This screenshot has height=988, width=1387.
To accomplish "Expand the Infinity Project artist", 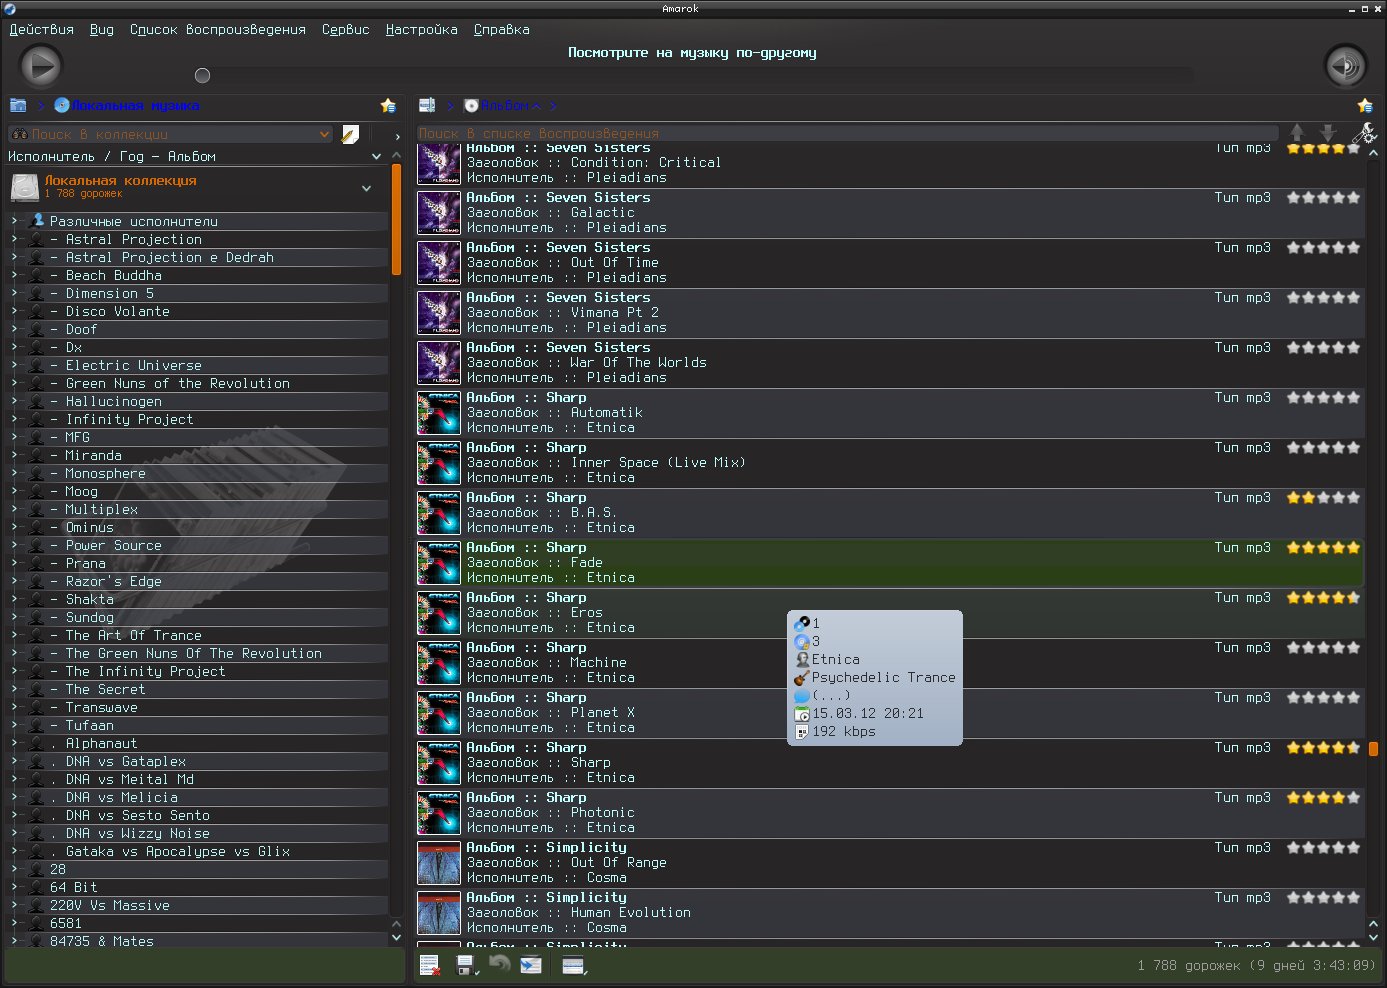I will point(14,419).
